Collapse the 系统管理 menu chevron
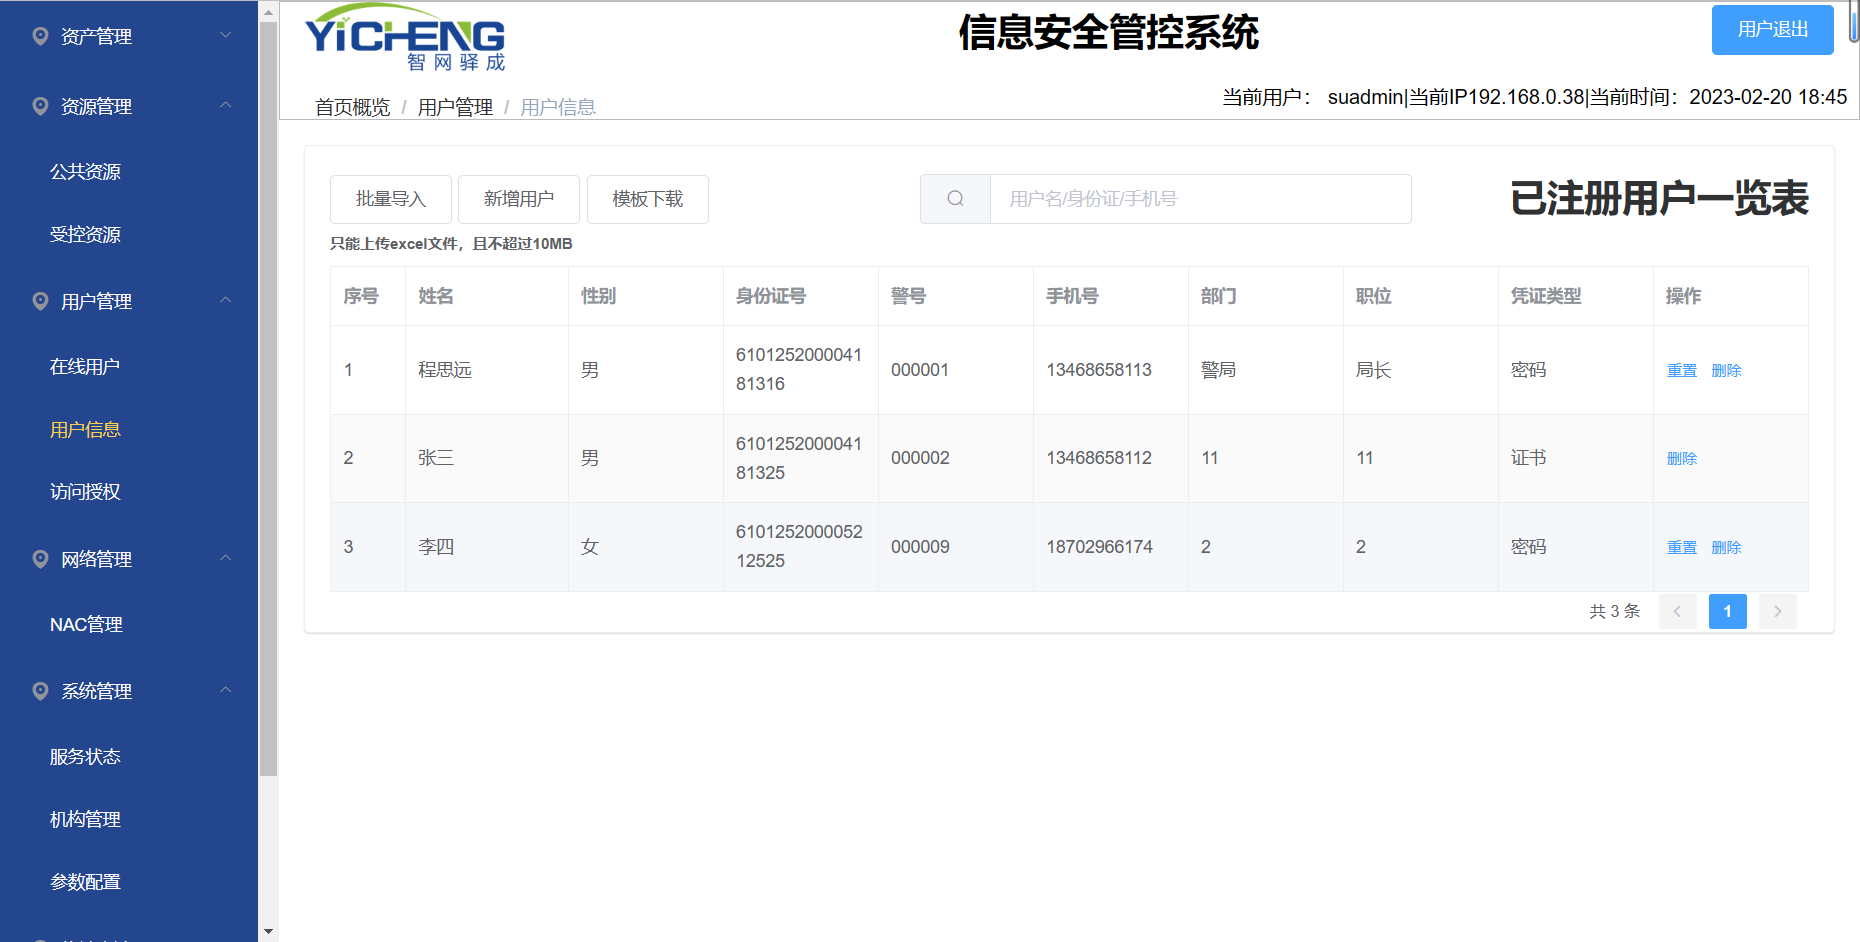 (x=226, y=691)
